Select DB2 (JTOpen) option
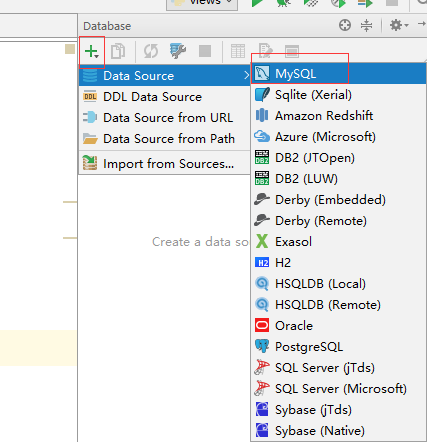This screenshot has height=442, width=427. coord(338,158)
